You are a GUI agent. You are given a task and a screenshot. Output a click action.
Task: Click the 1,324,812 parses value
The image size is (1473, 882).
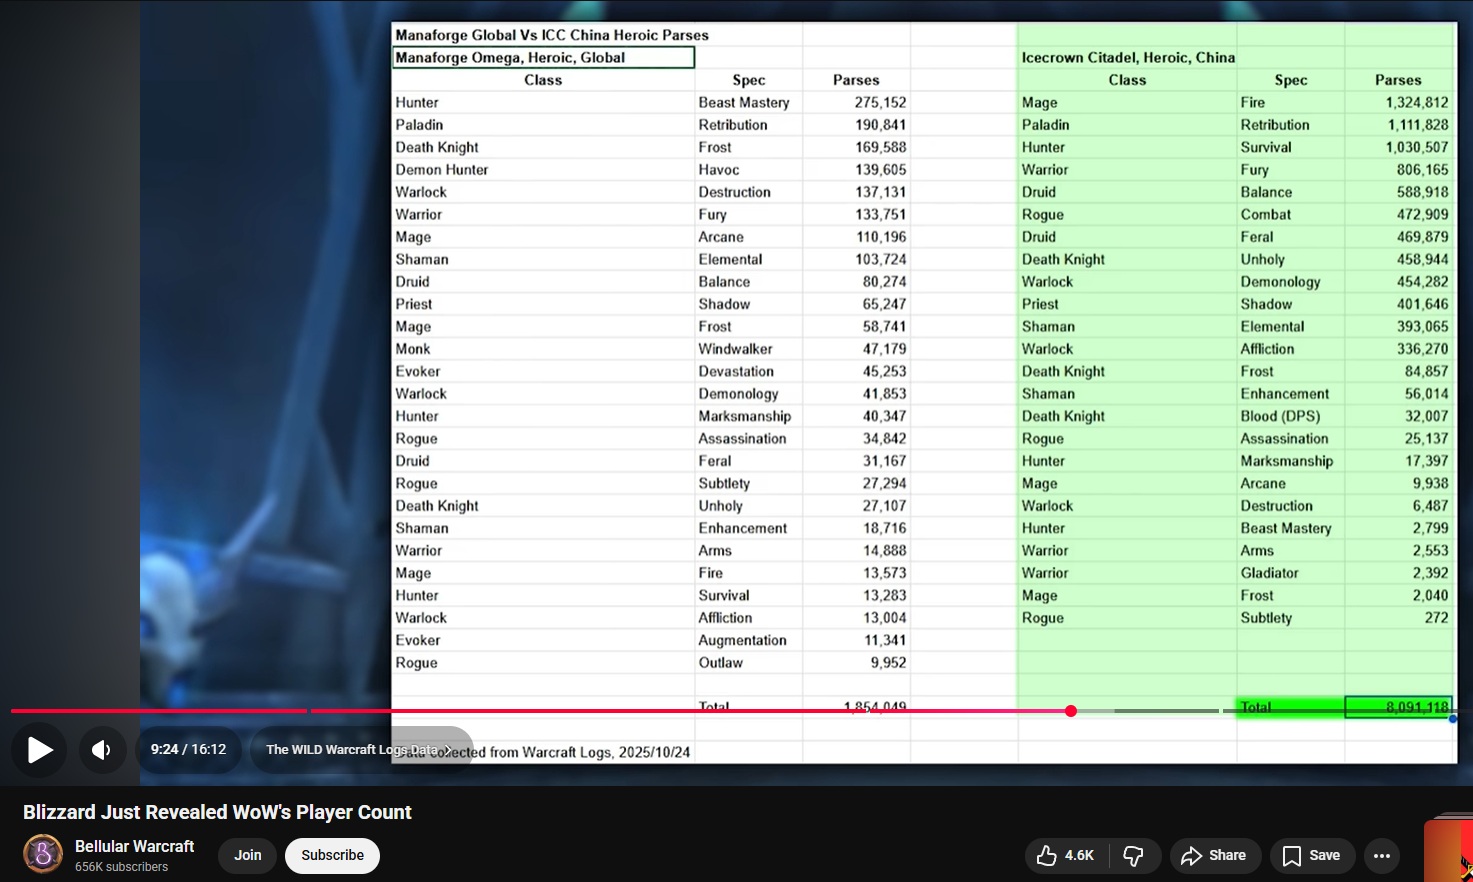pyautogui.click(x=1417, y=102)
